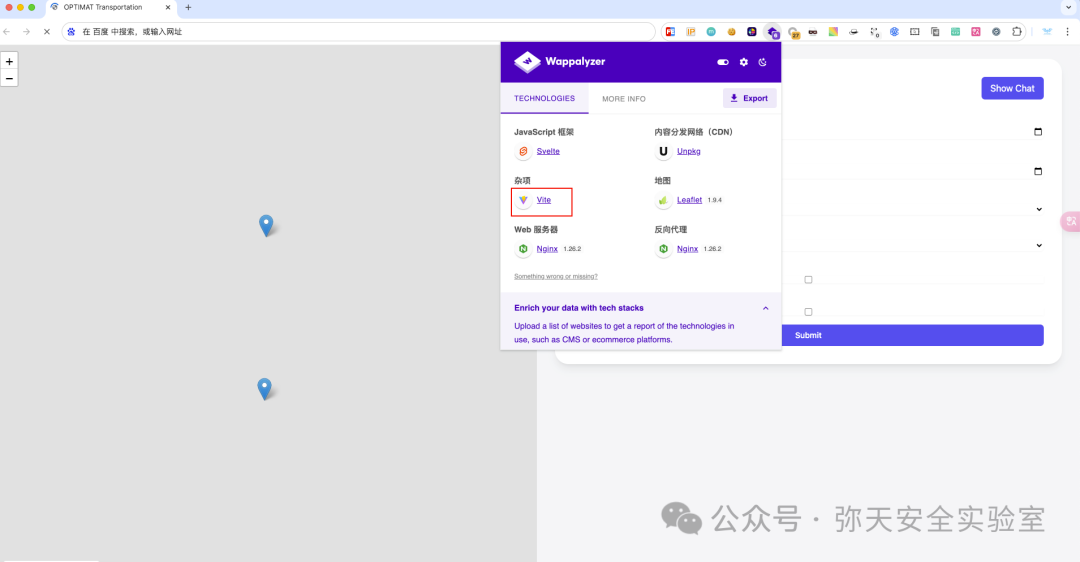Click the Unpkg logo icon

(663, 151)
